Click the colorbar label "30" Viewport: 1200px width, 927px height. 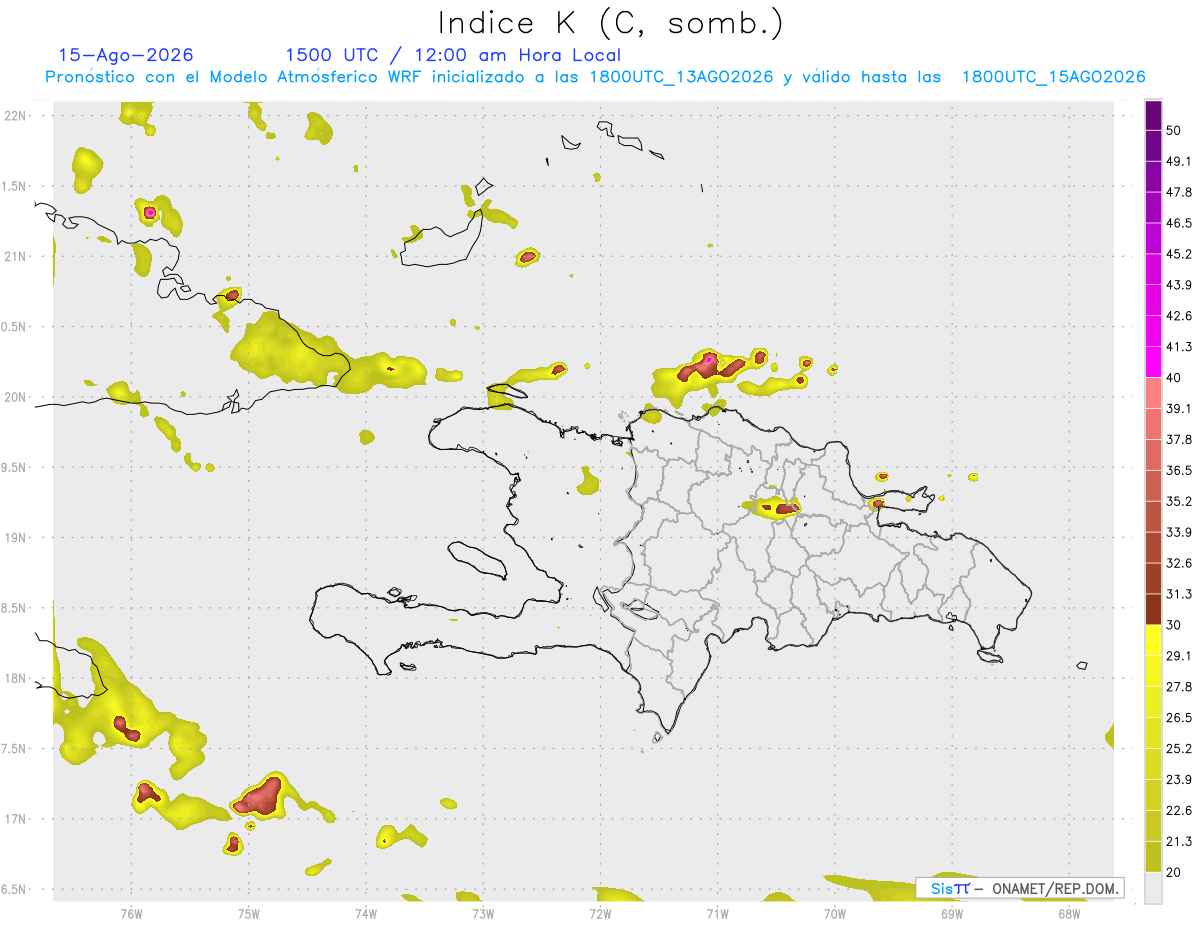pos(1173,625)
